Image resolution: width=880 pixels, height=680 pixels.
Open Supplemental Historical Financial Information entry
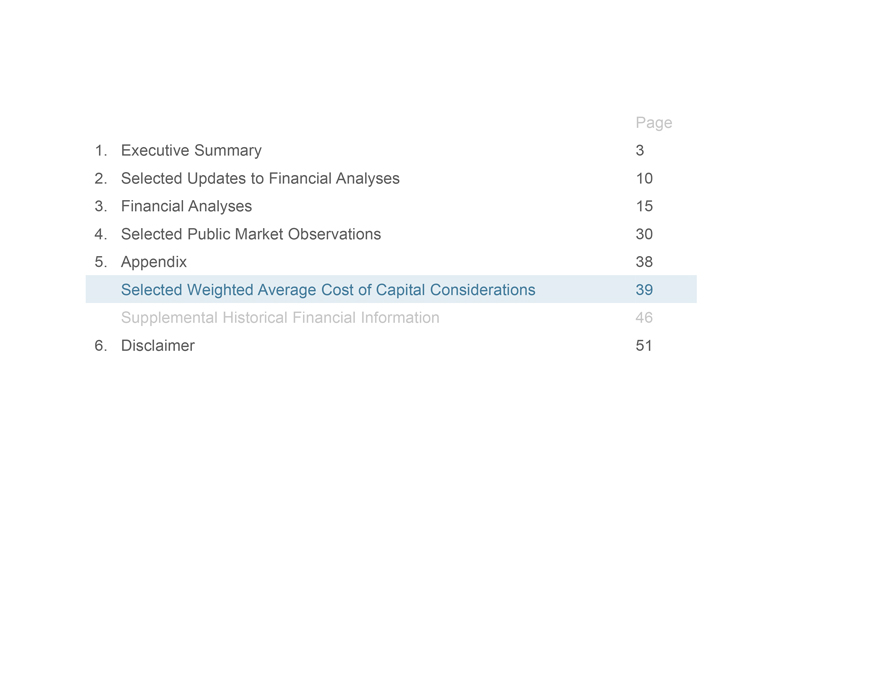coord(280,318)
